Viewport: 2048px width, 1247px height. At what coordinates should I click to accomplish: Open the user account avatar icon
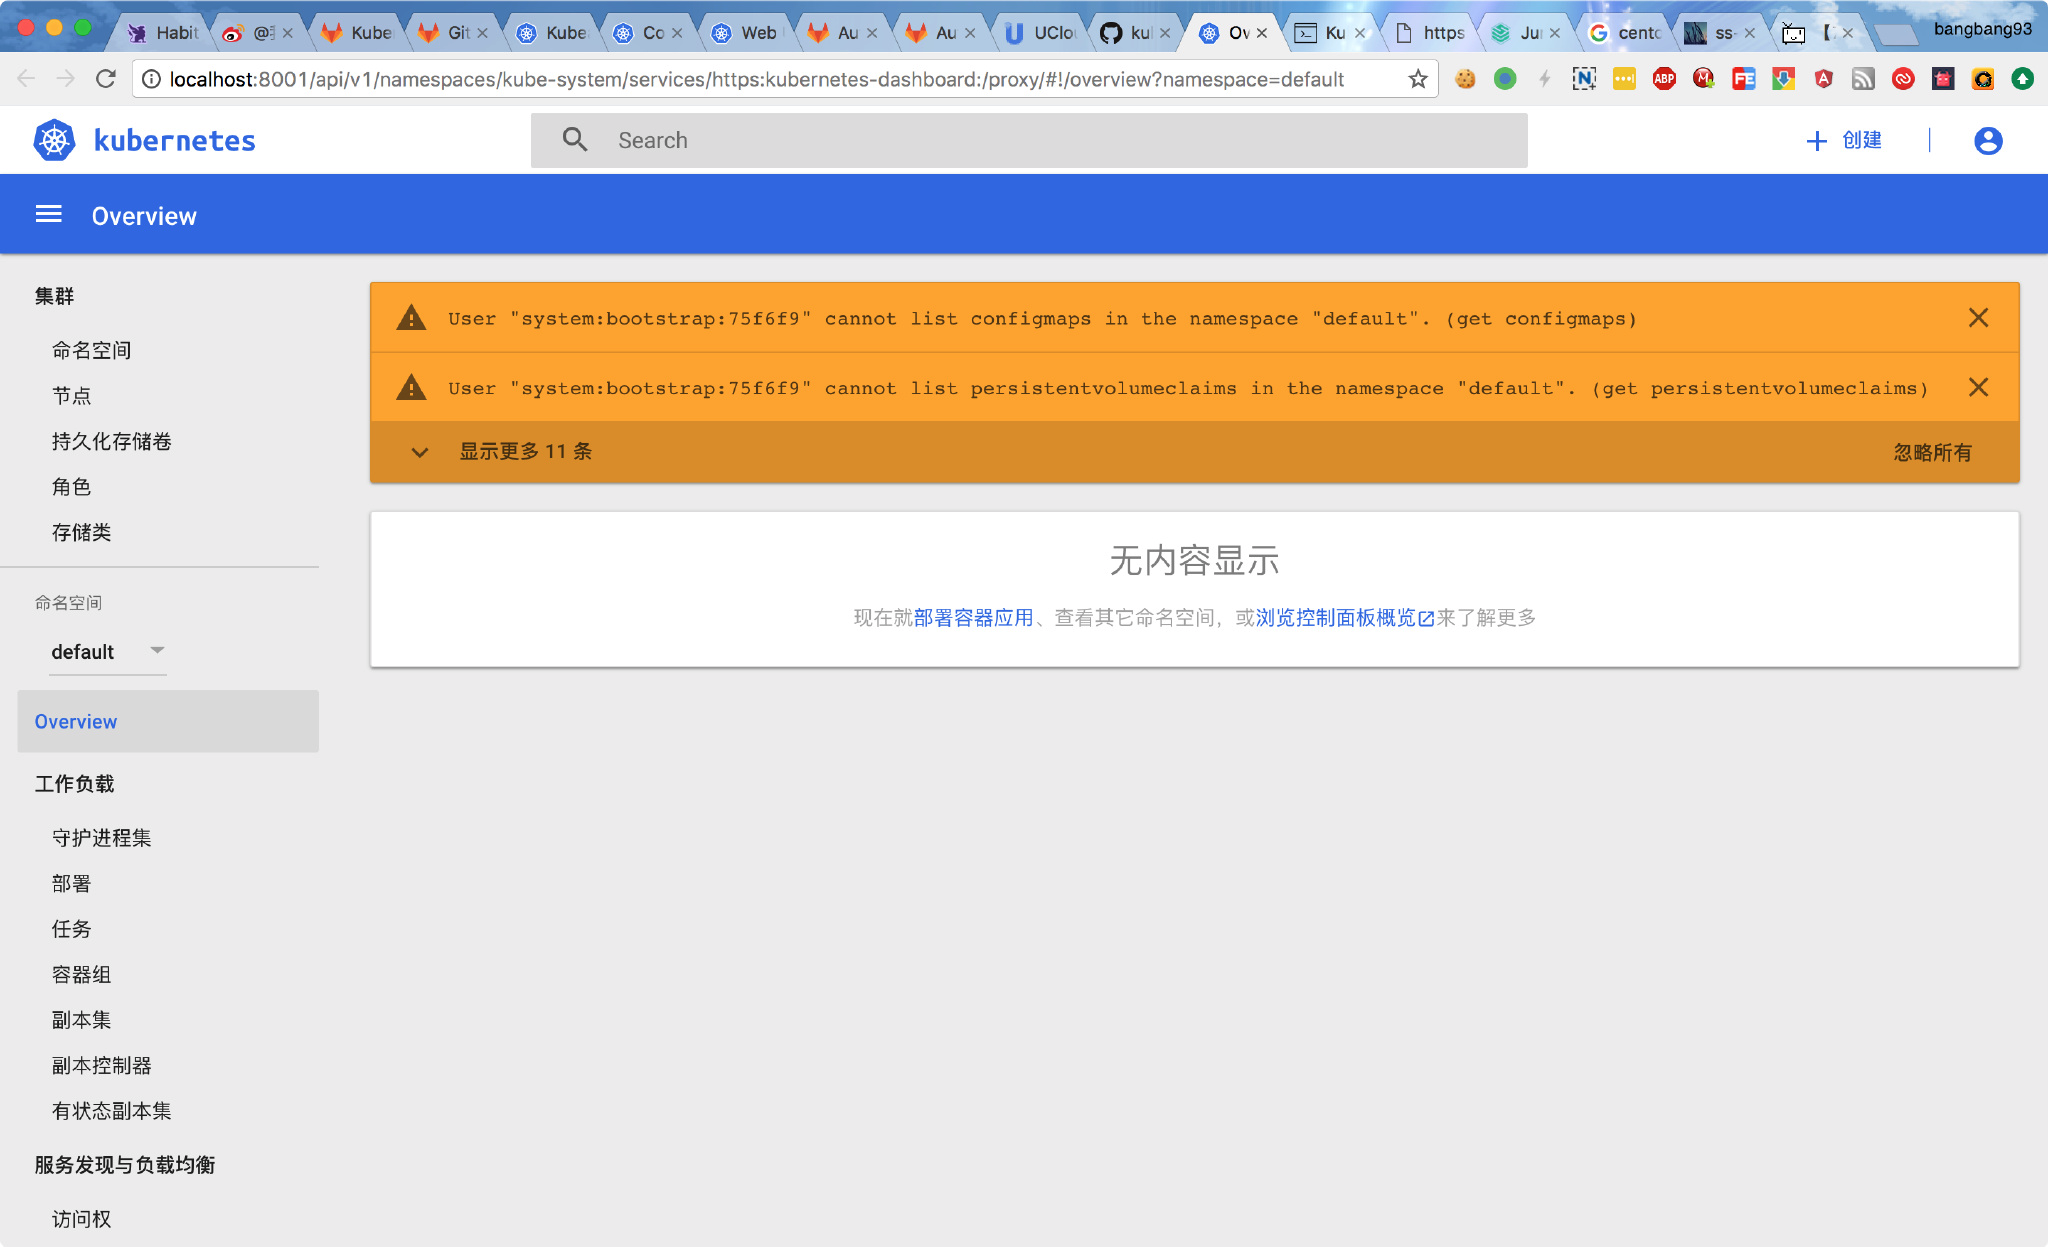(1987, 140)
